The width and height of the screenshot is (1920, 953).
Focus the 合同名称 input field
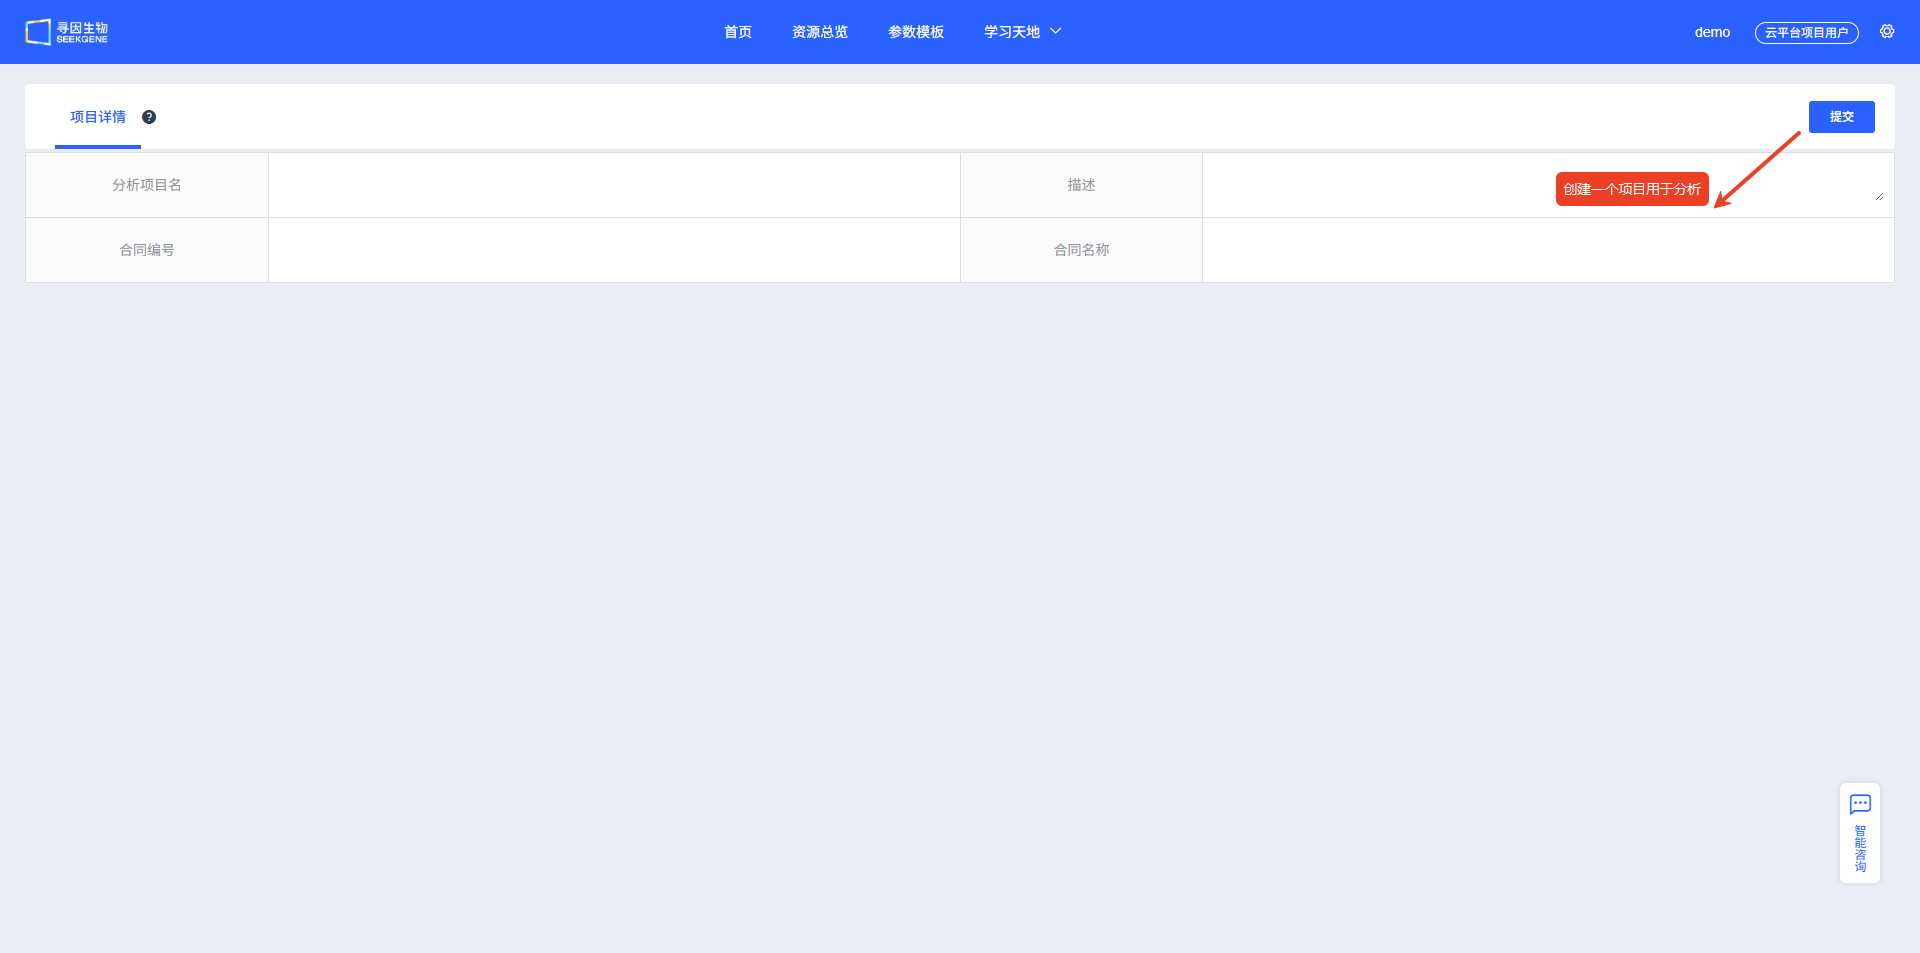tap(1548, 250)
